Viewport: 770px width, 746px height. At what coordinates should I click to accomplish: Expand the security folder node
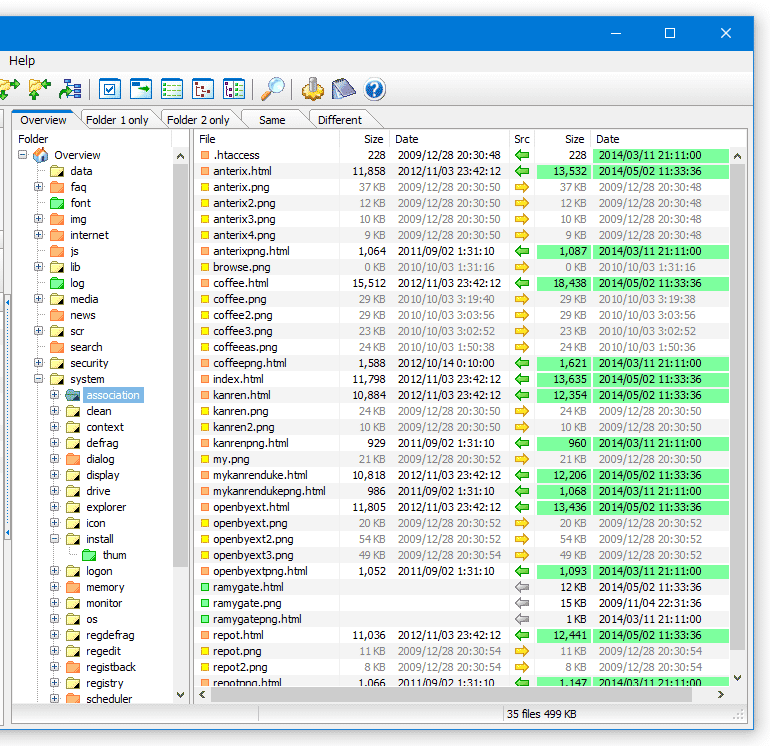click(39, 362)
